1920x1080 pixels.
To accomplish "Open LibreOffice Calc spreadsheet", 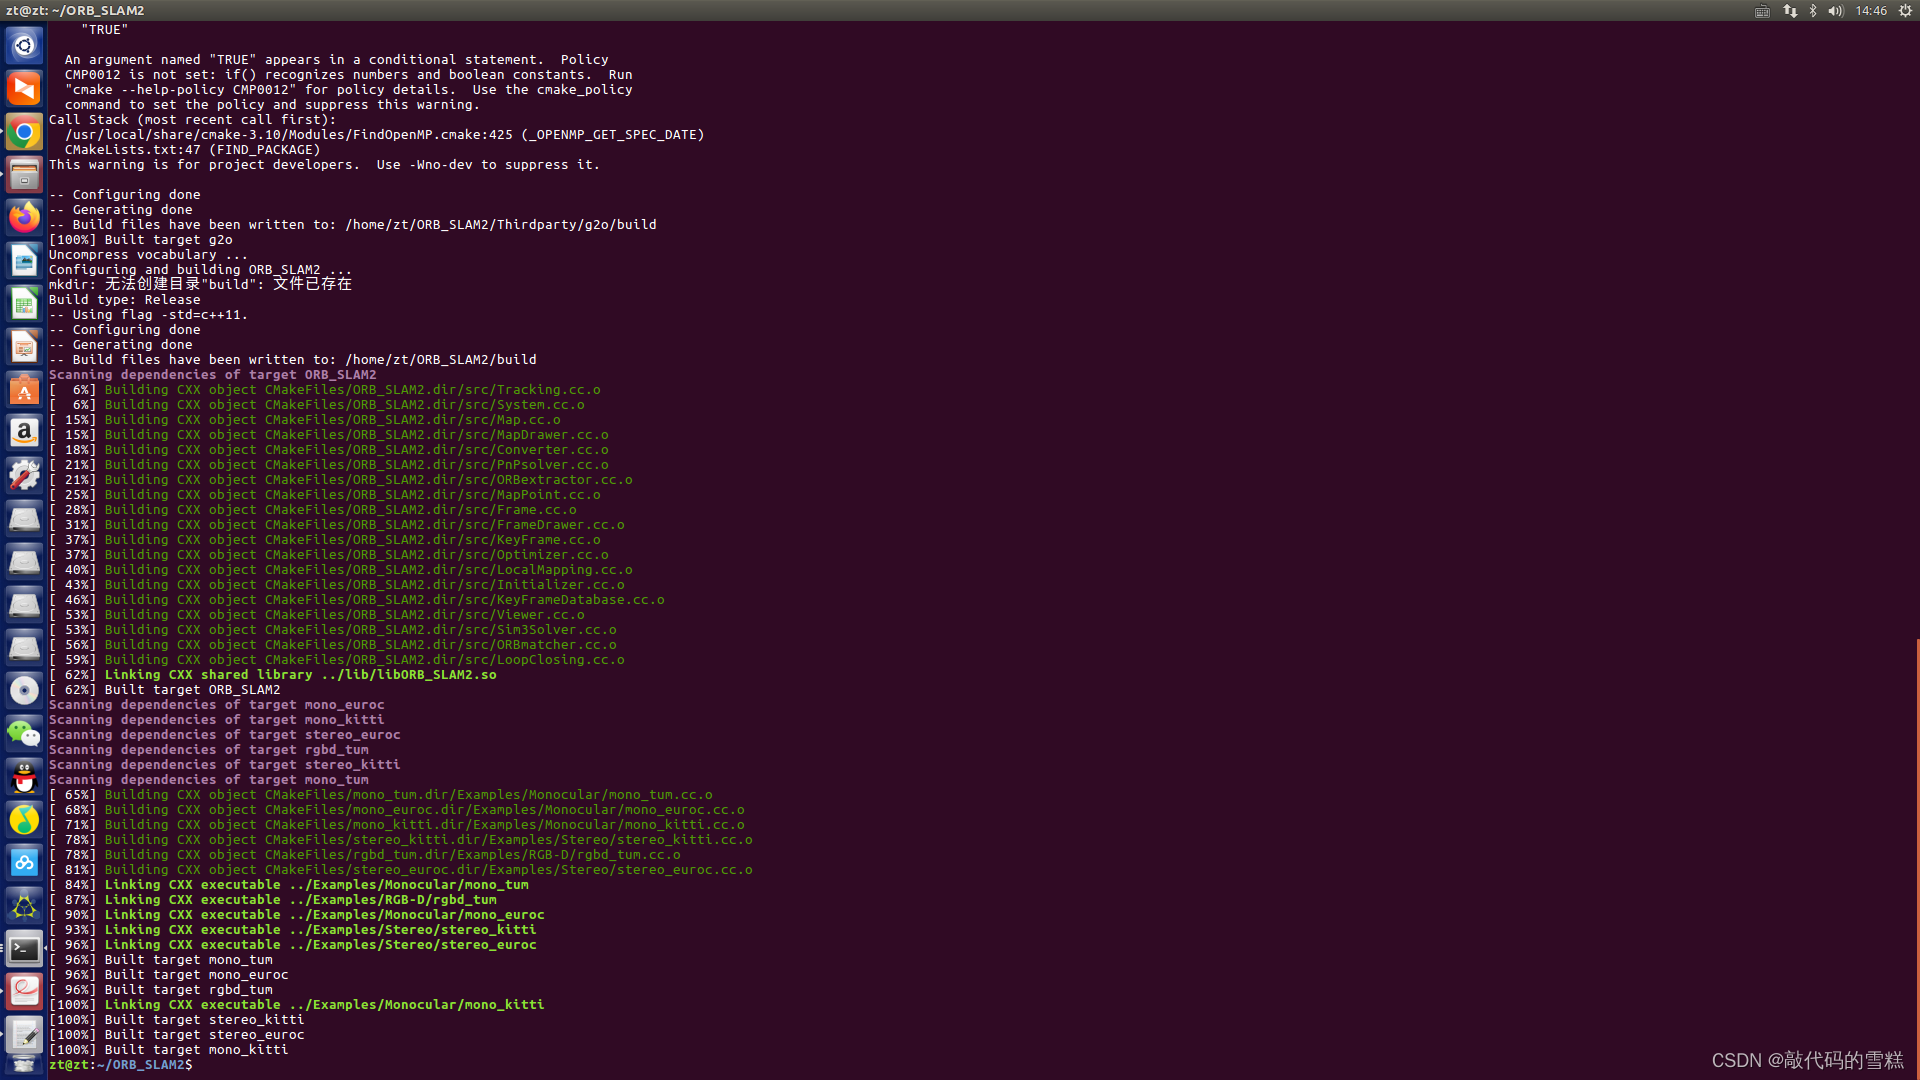I will tap(24, 304).
